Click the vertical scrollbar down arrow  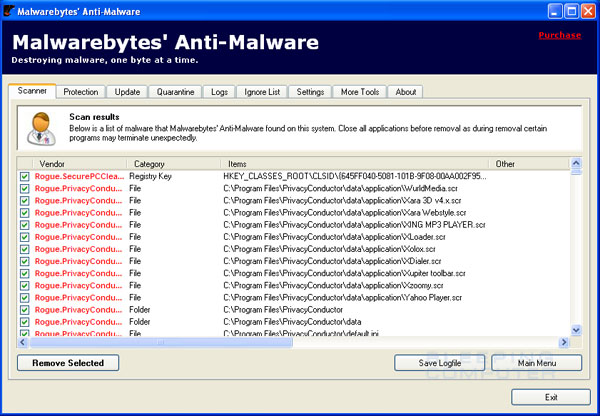pyautogui.click(x=576, y=330)
